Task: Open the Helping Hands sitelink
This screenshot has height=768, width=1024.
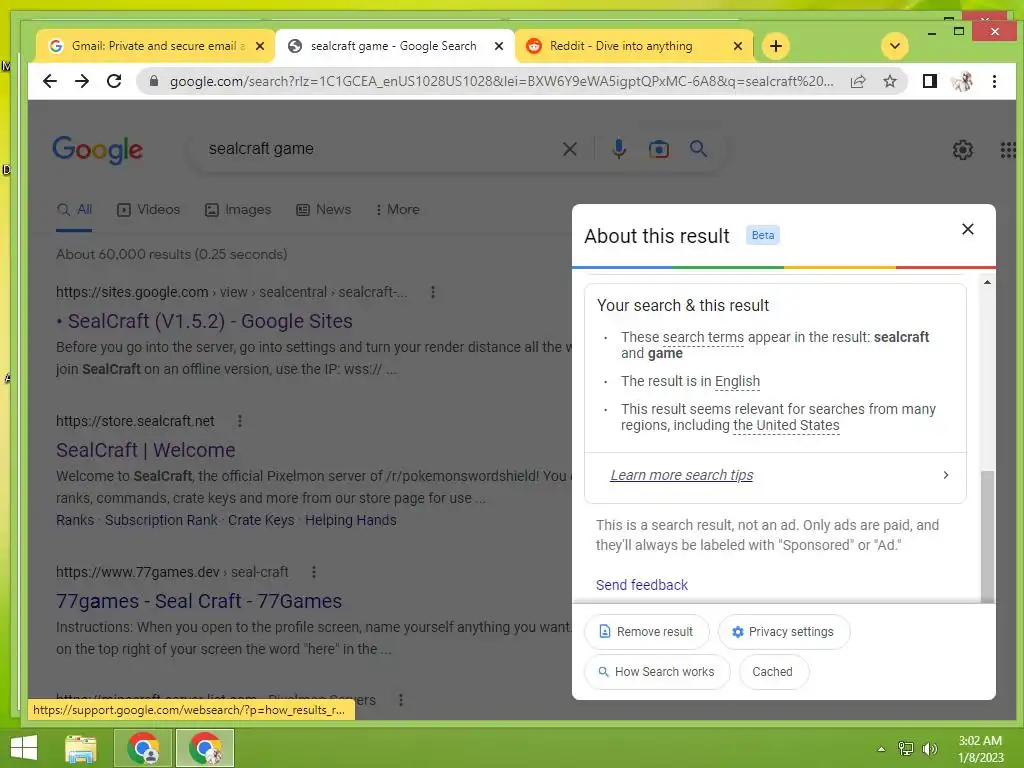Action: point(351,520)
